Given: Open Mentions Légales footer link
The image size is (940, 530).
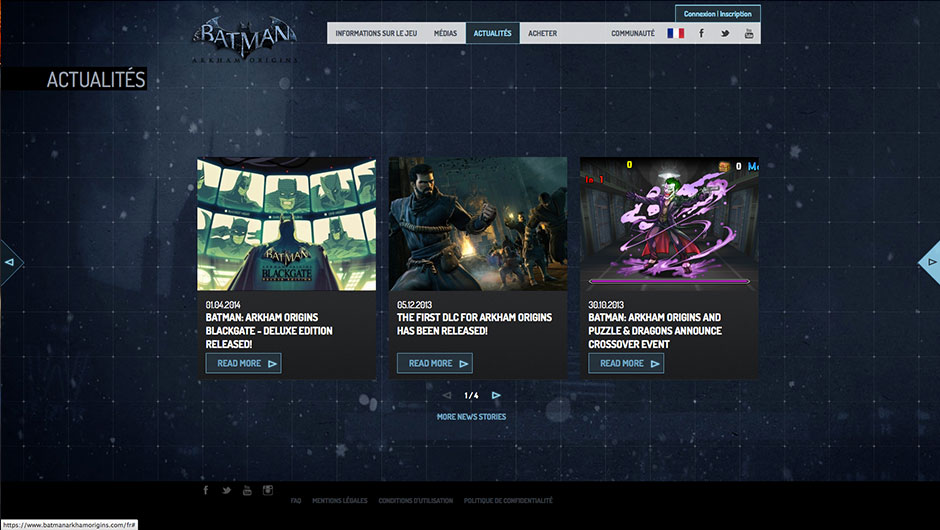Looking at the screenshot, I should tap(340, 501).
